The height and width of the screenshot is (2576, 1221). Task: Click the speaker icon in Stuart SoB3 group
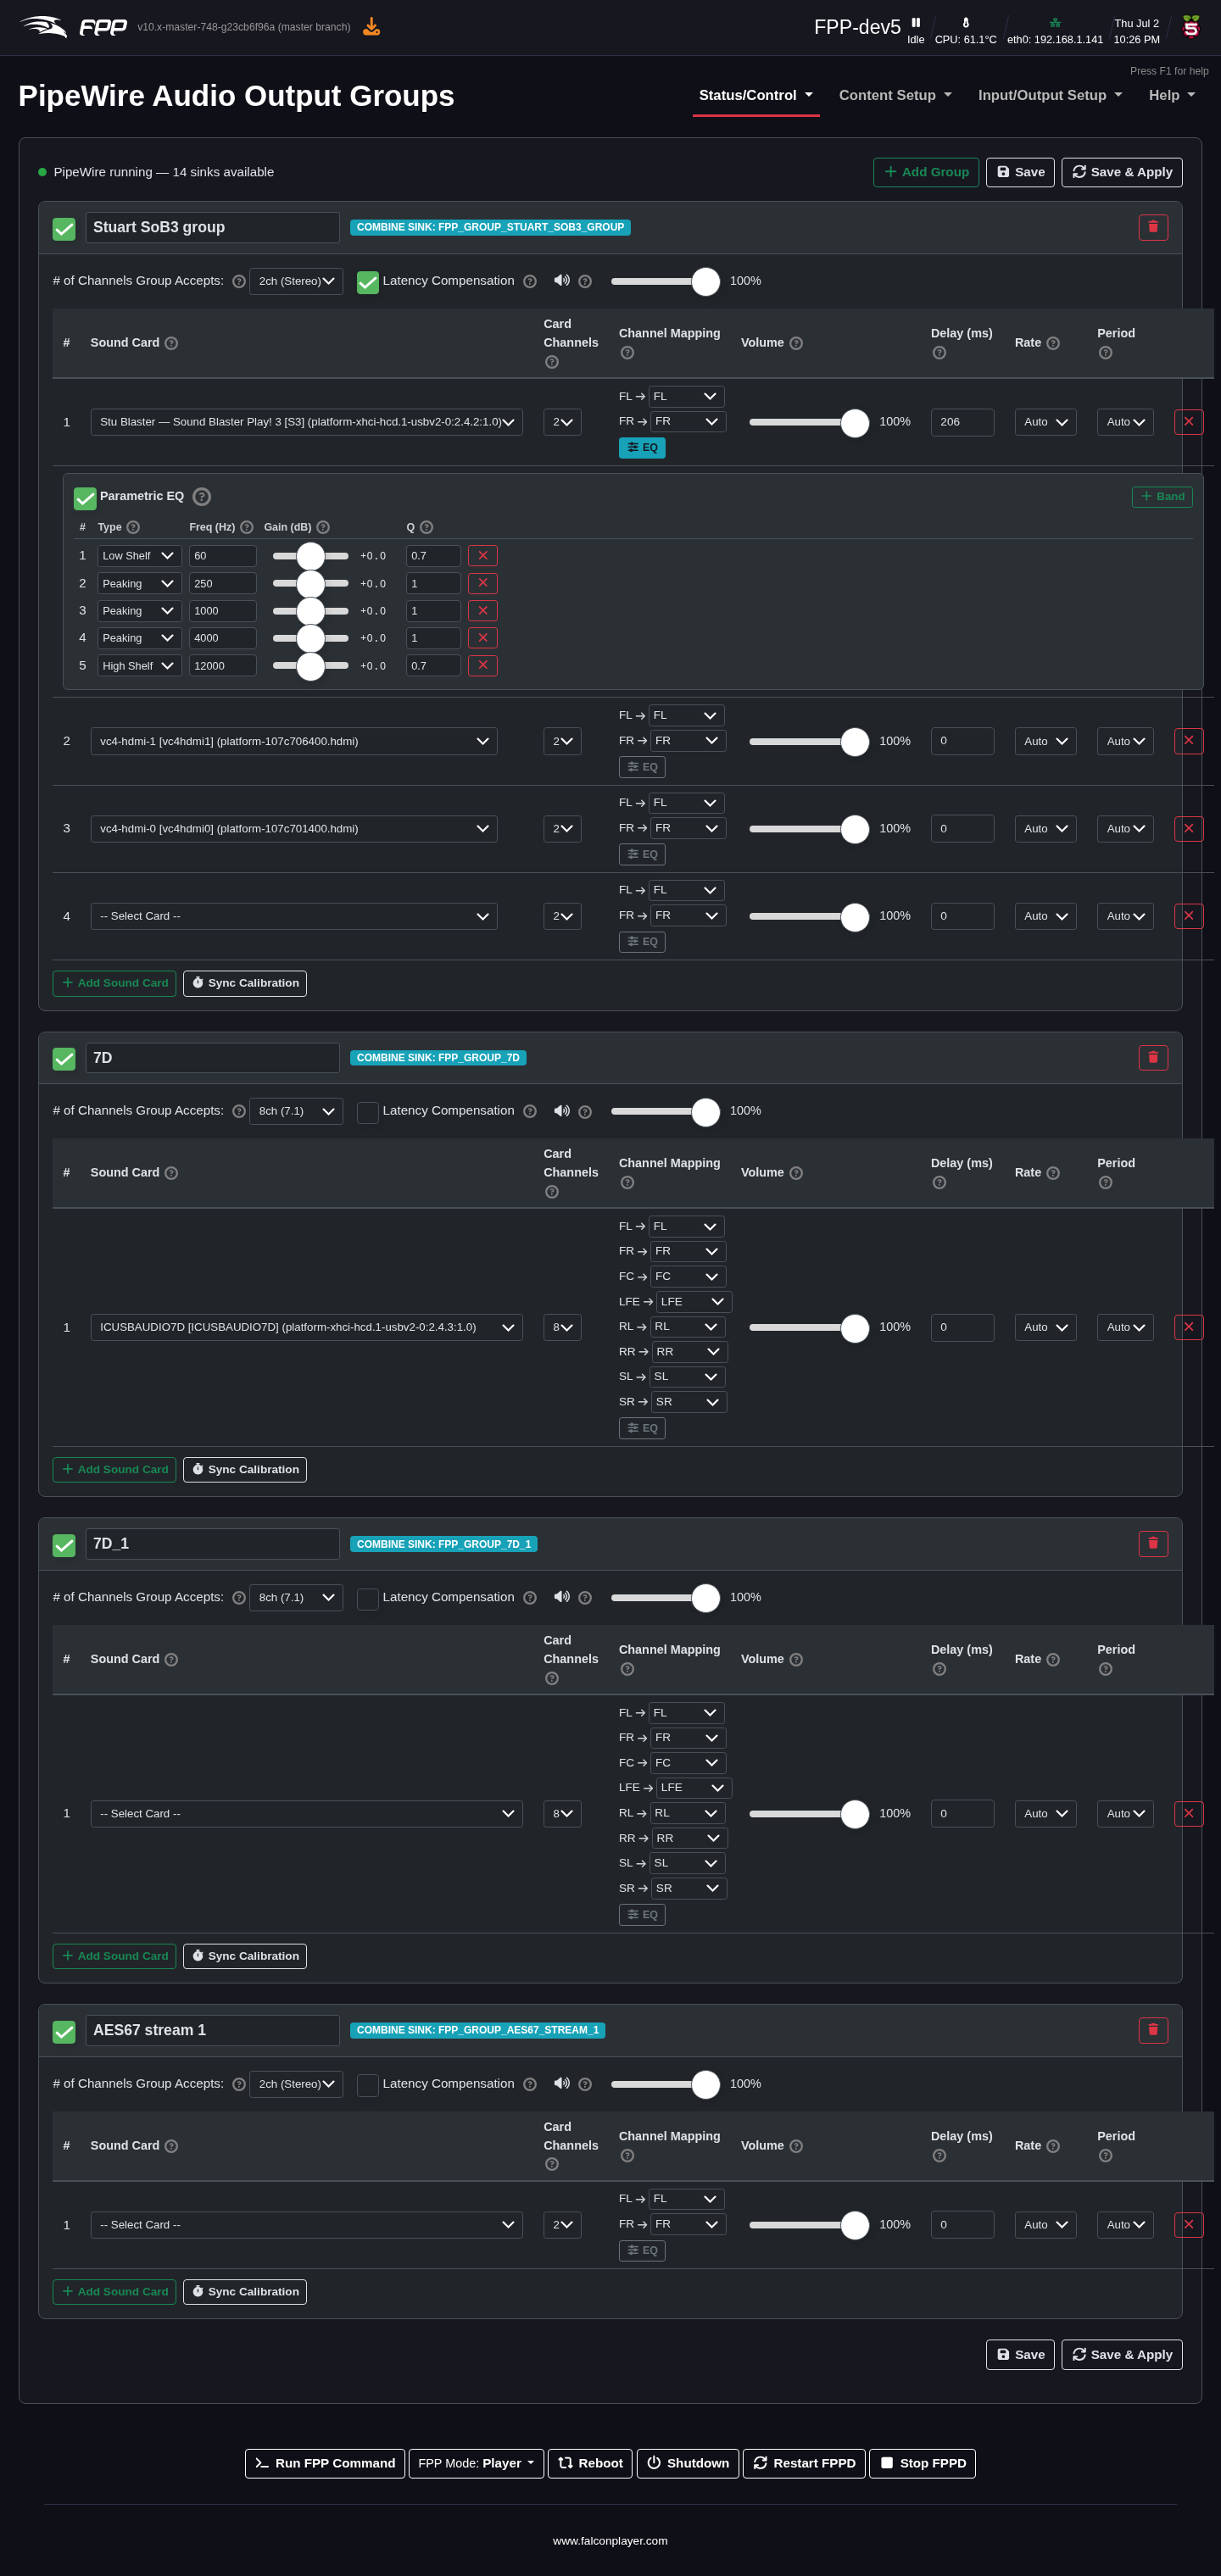pyautogui.click(x=562, y=281)
